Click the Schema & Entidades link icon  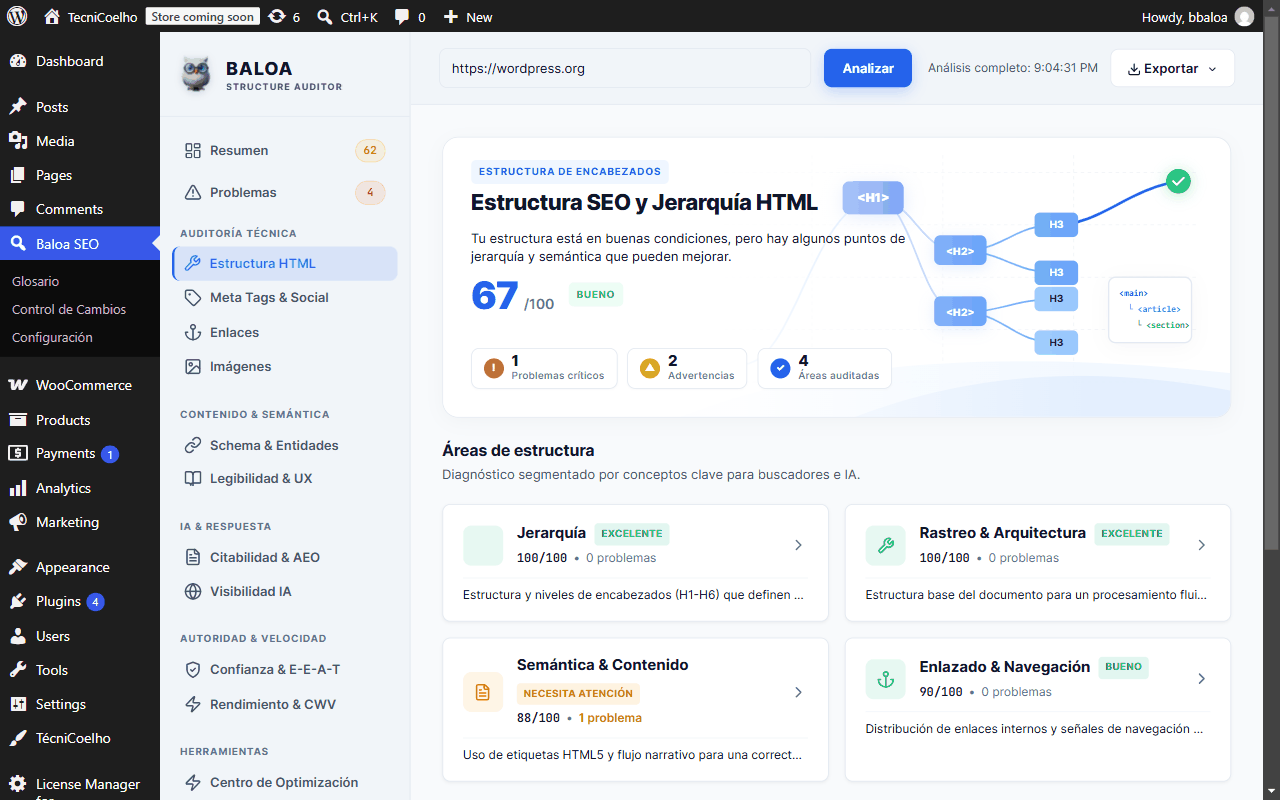pyautogui.click(x=193, y=445)
